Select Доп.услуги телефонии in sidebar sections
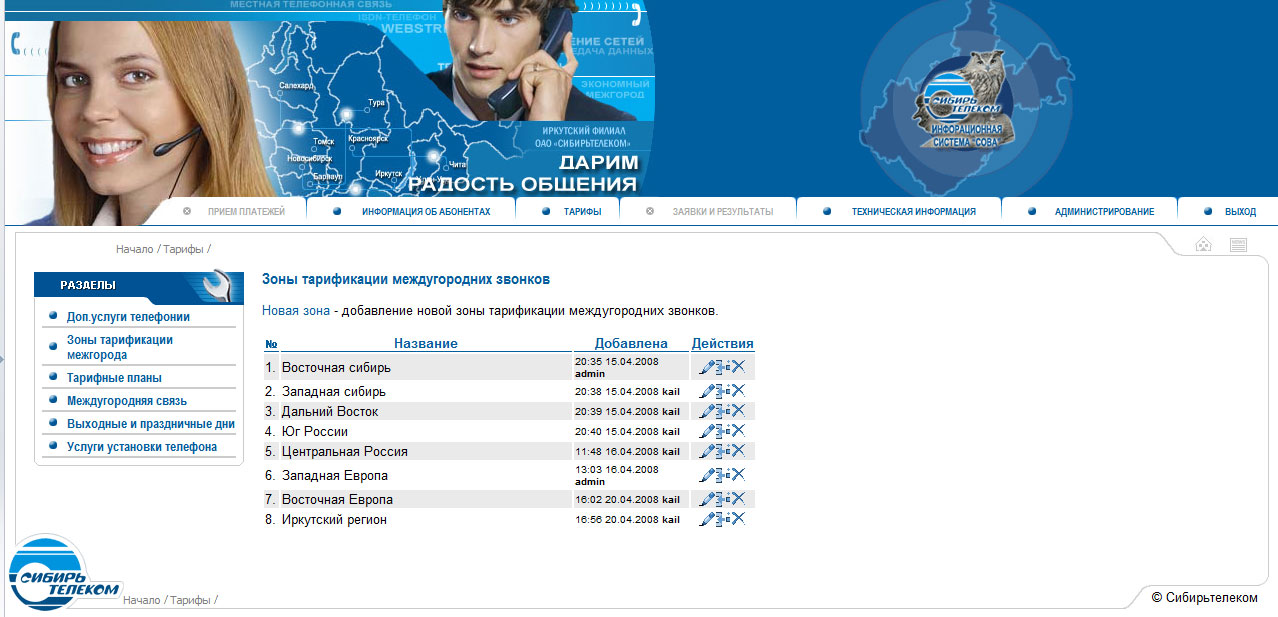This screenshot has width=1278, height=617. [128, 317]
